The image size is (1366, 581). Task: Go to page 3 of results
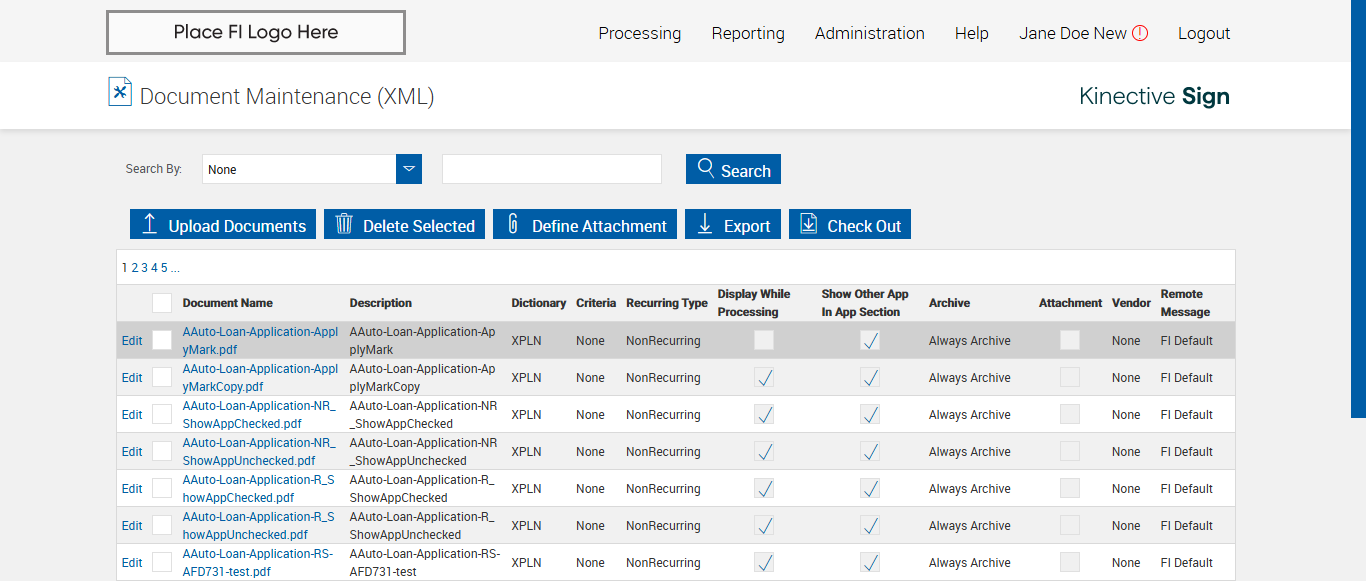pos(144,268)
